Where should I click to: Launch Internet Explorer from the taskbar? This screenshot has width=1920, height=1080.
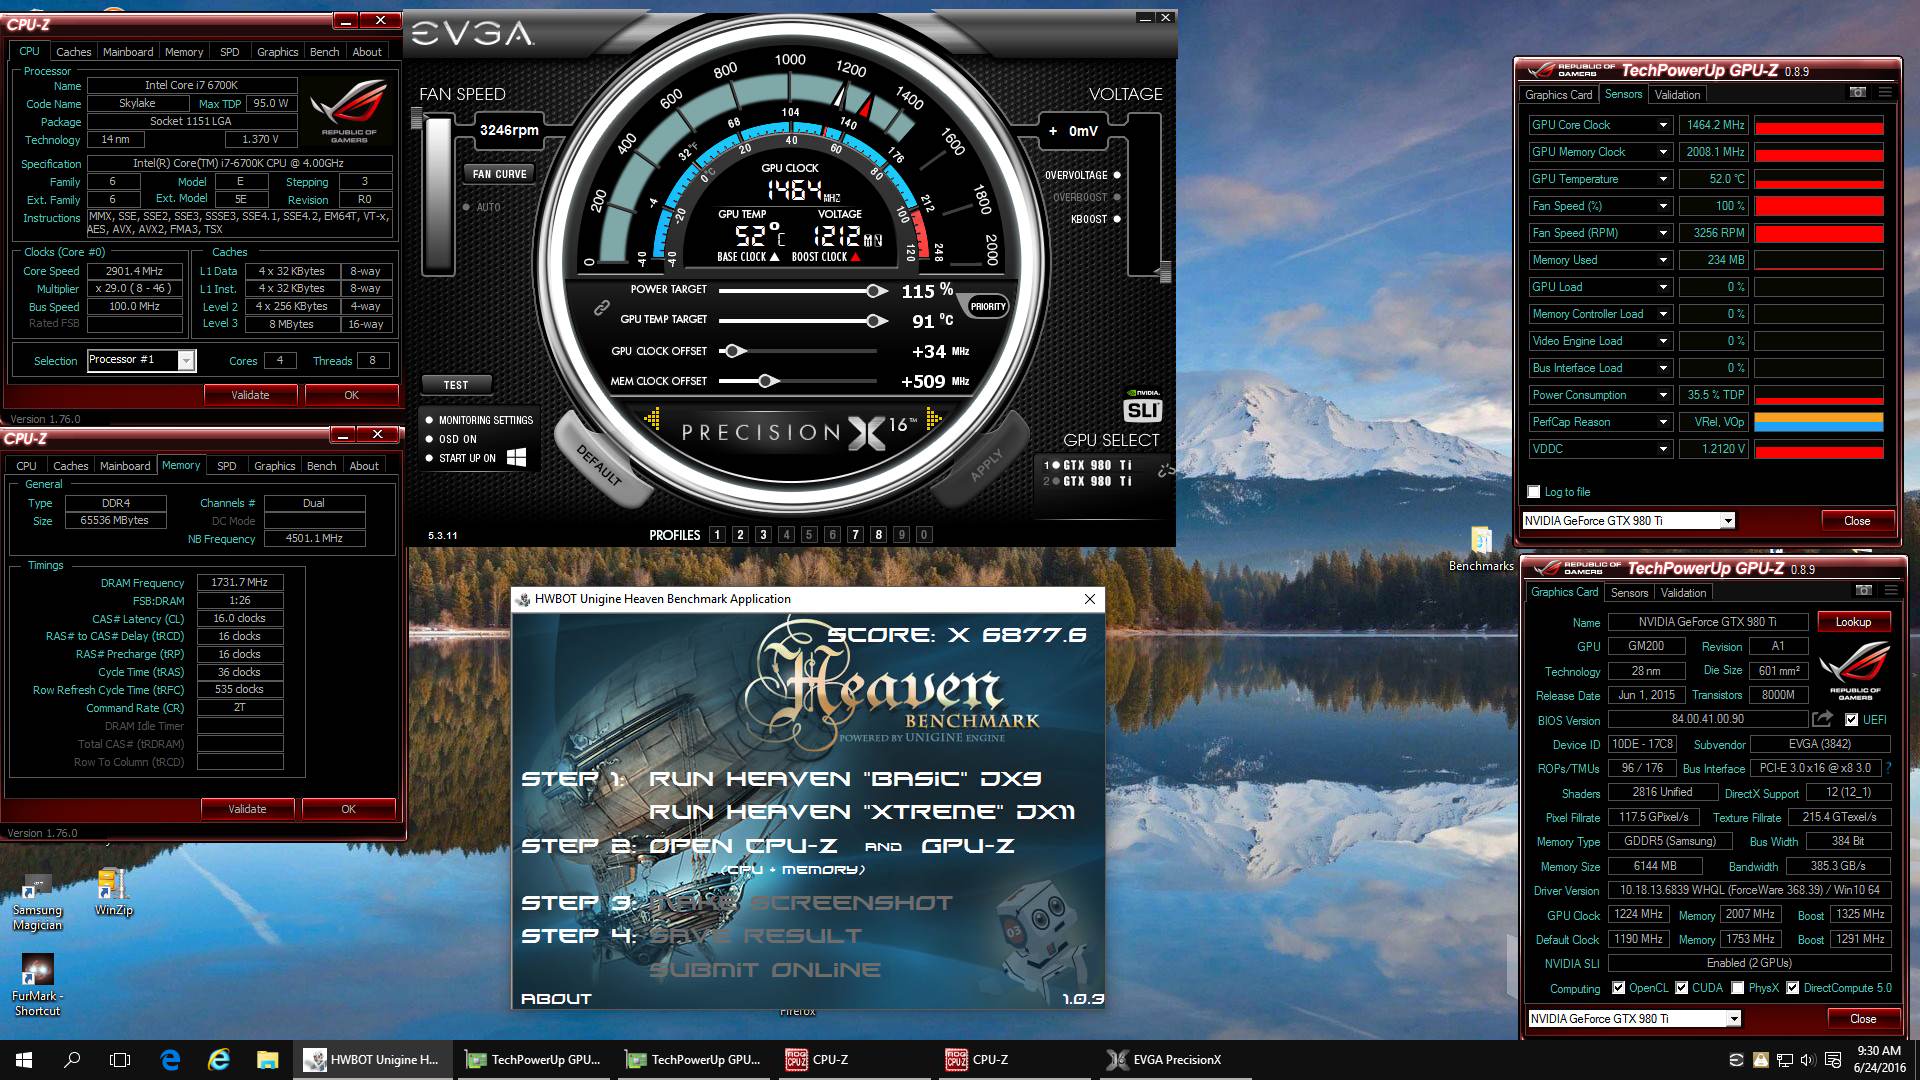tap(218, 1060)
